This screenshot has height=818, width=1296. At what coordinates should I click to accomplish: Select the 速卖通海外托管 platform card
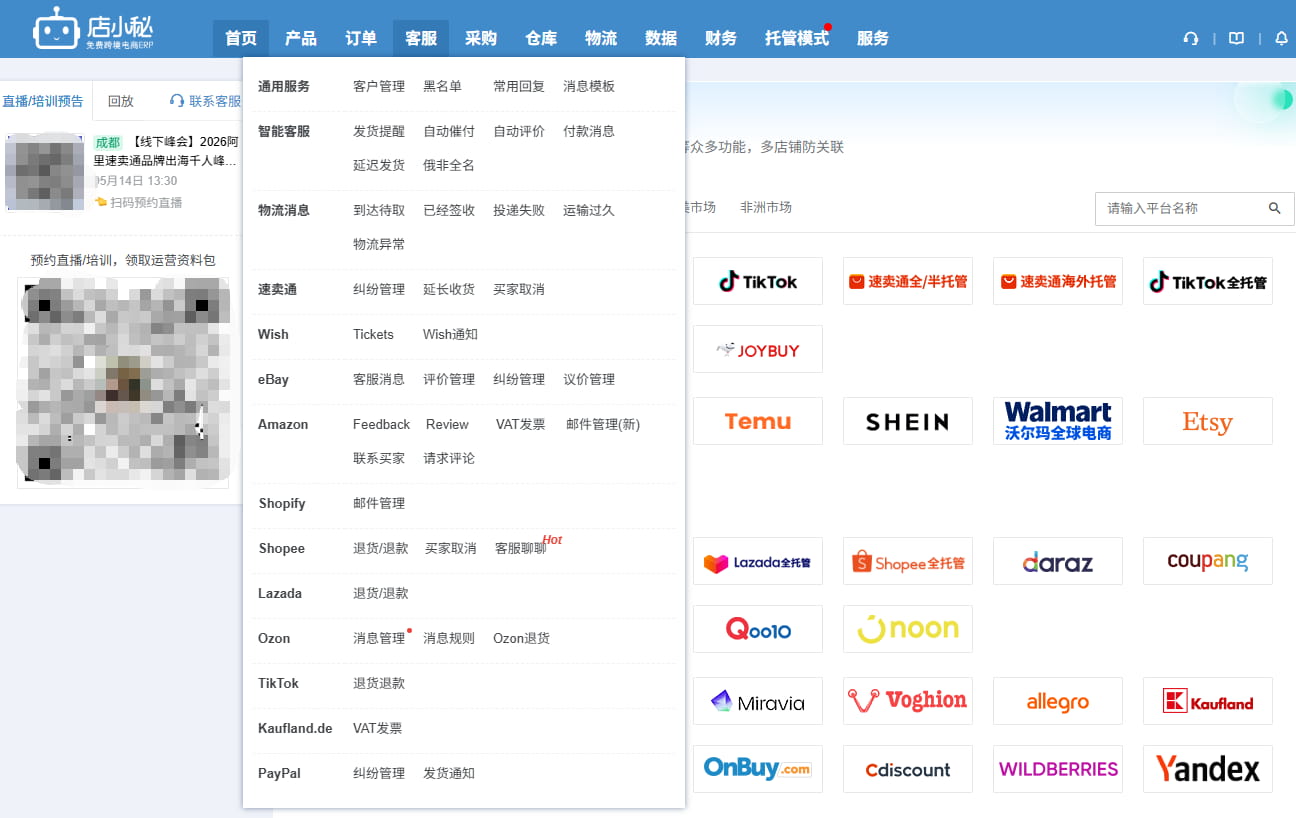1058,281
